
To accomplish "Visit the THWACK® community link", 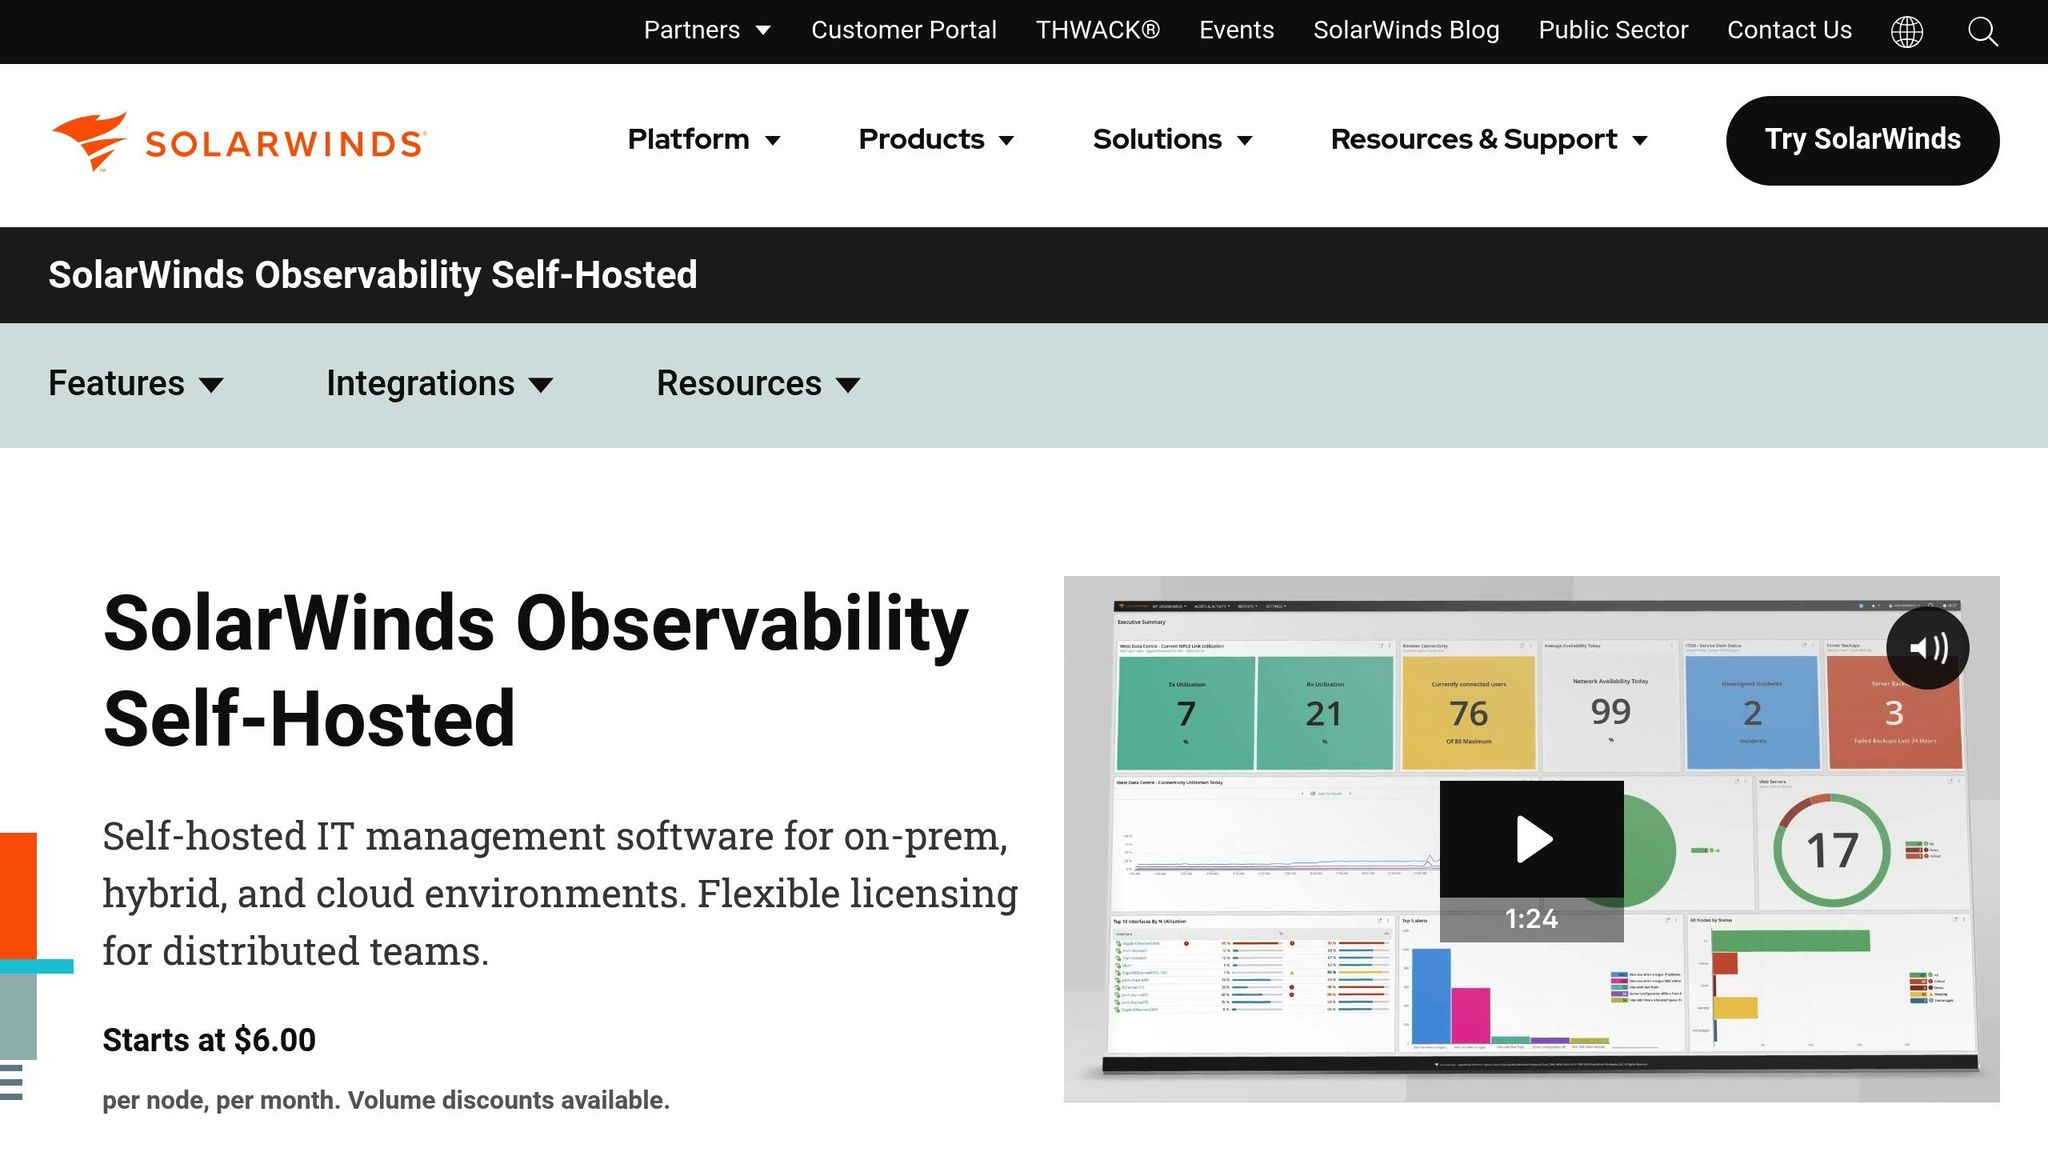I will coord(1098,30).
